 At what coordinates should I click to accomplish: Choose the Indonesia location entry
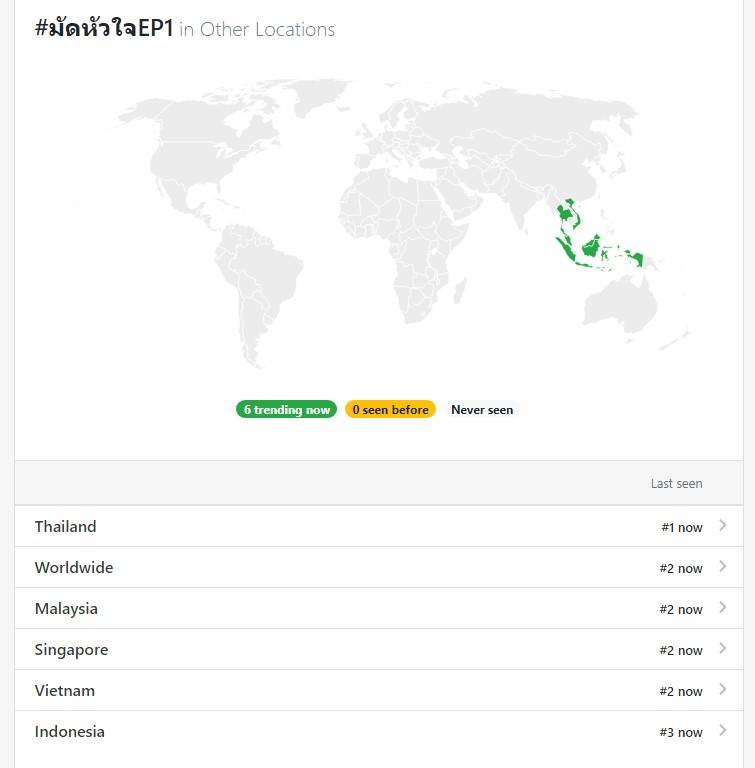69,732
